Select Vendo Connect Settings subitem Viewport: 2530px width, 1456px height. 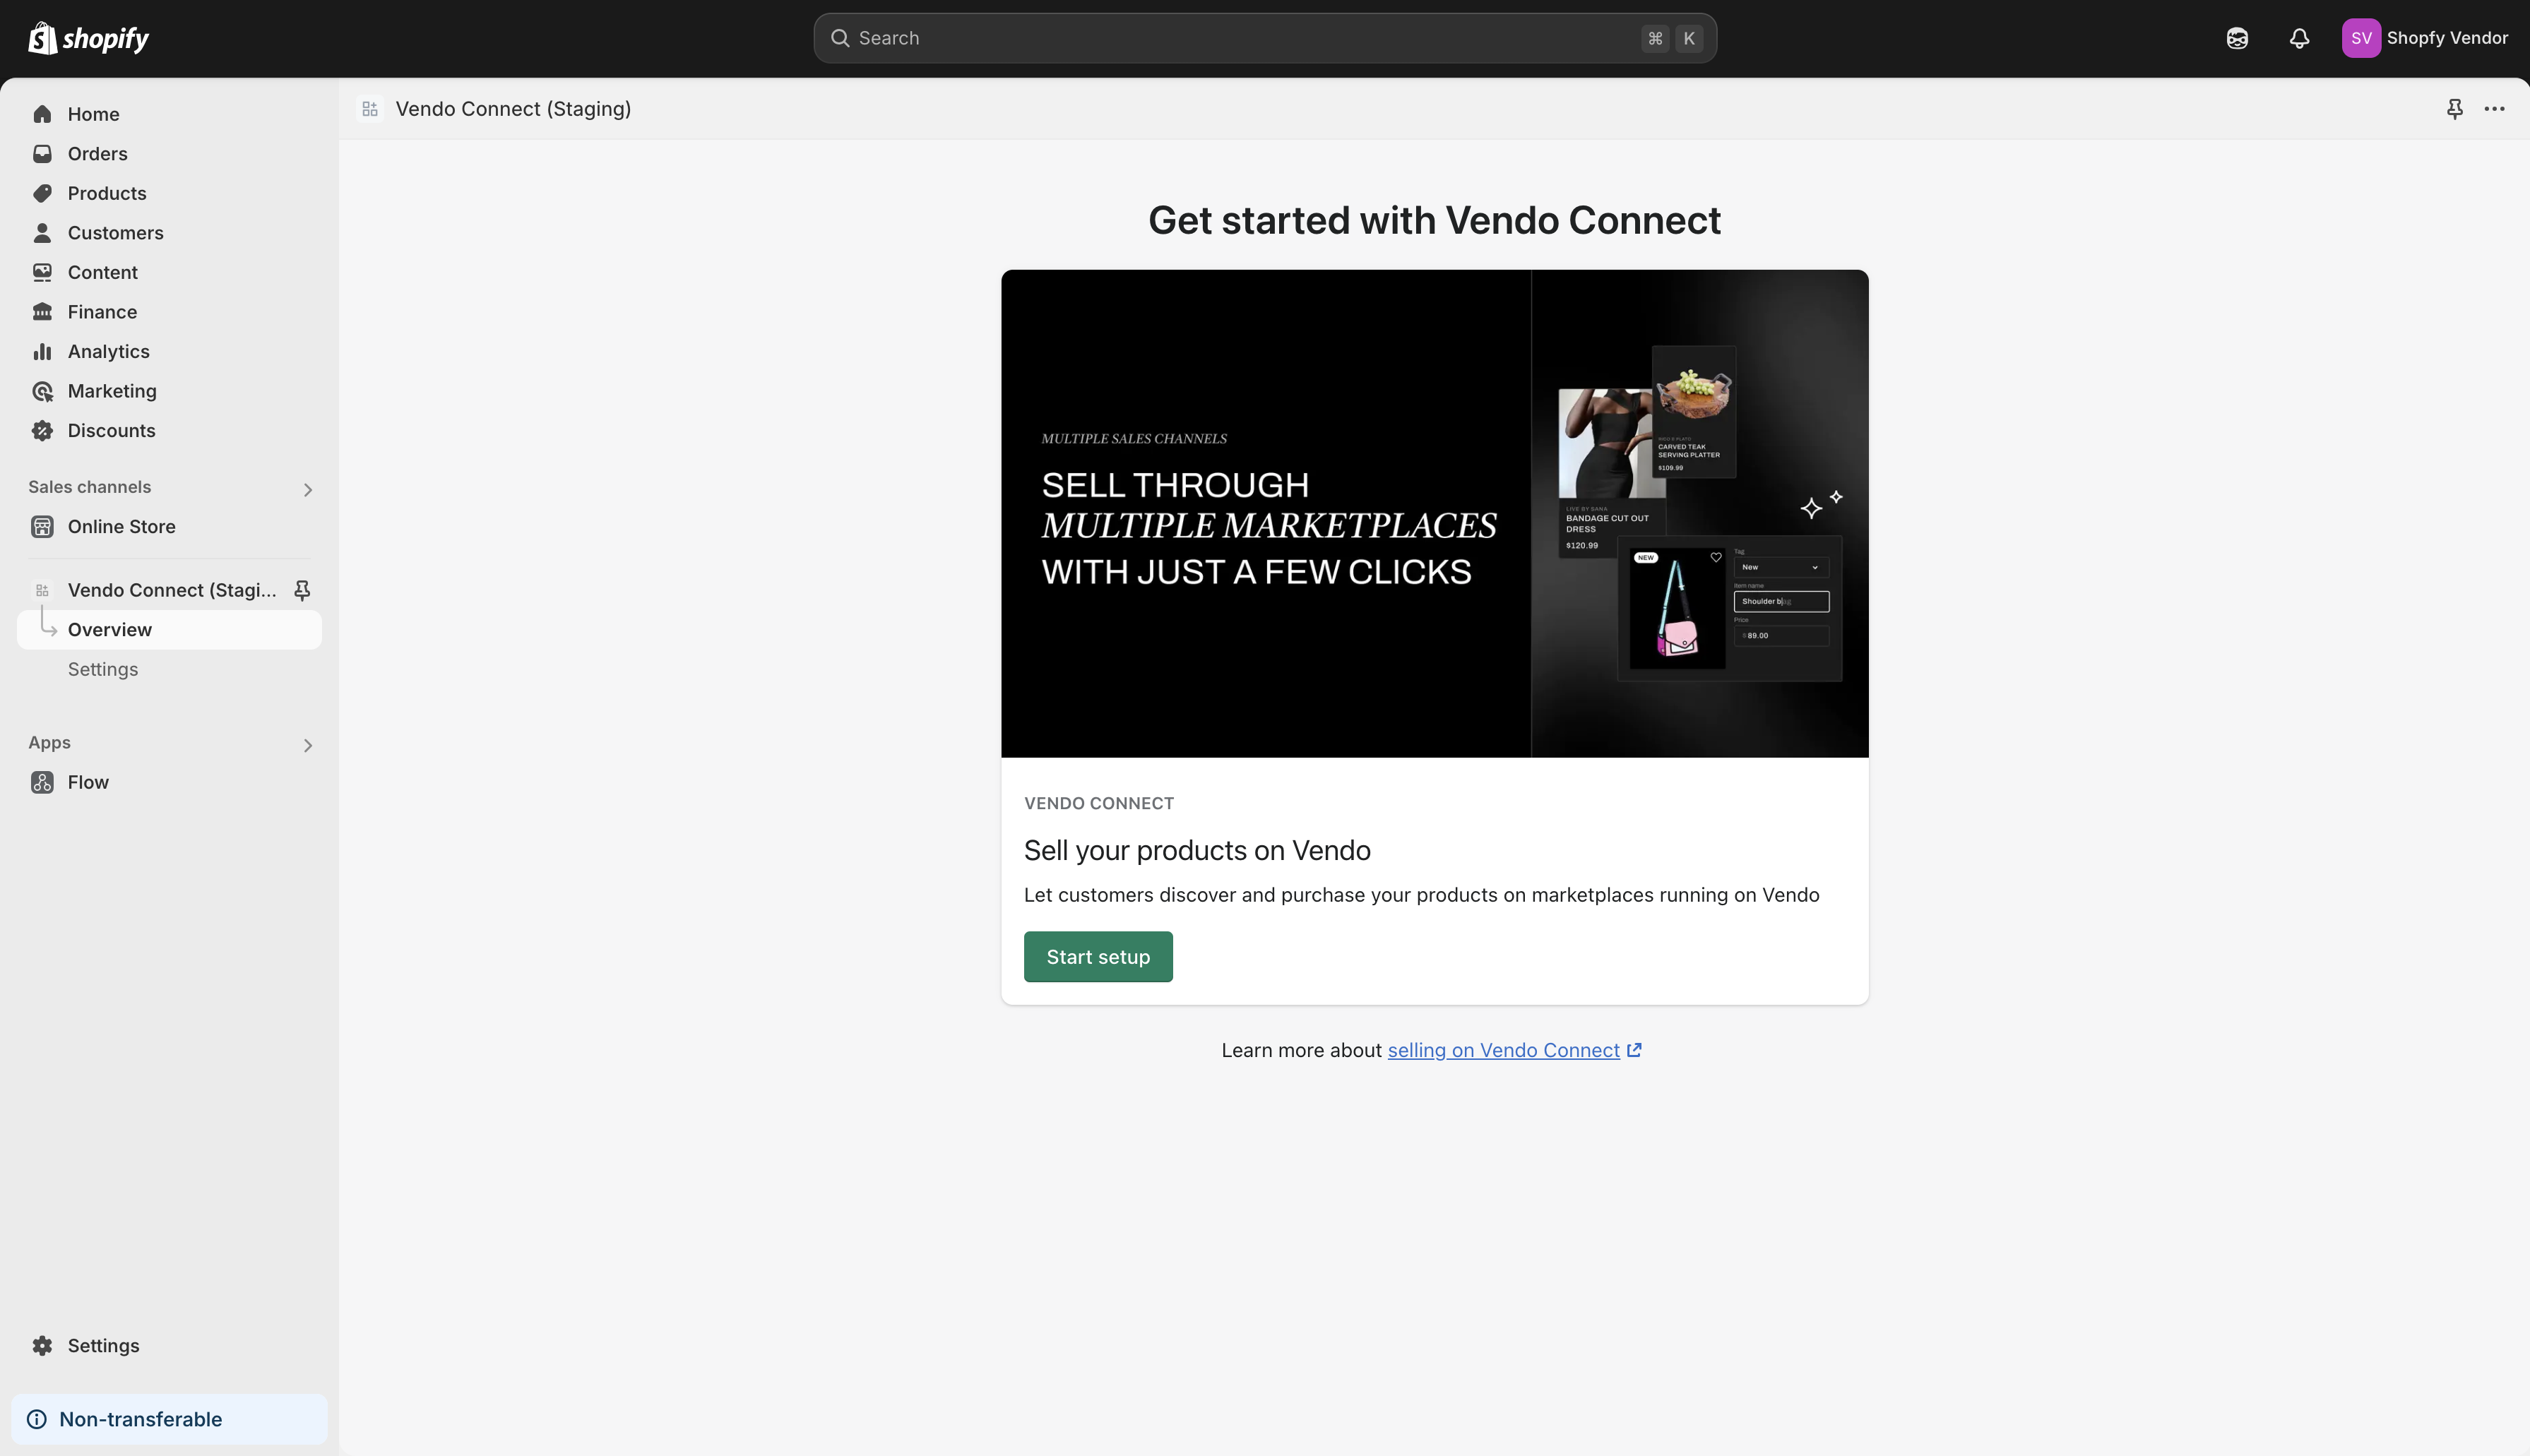point(103,669)
